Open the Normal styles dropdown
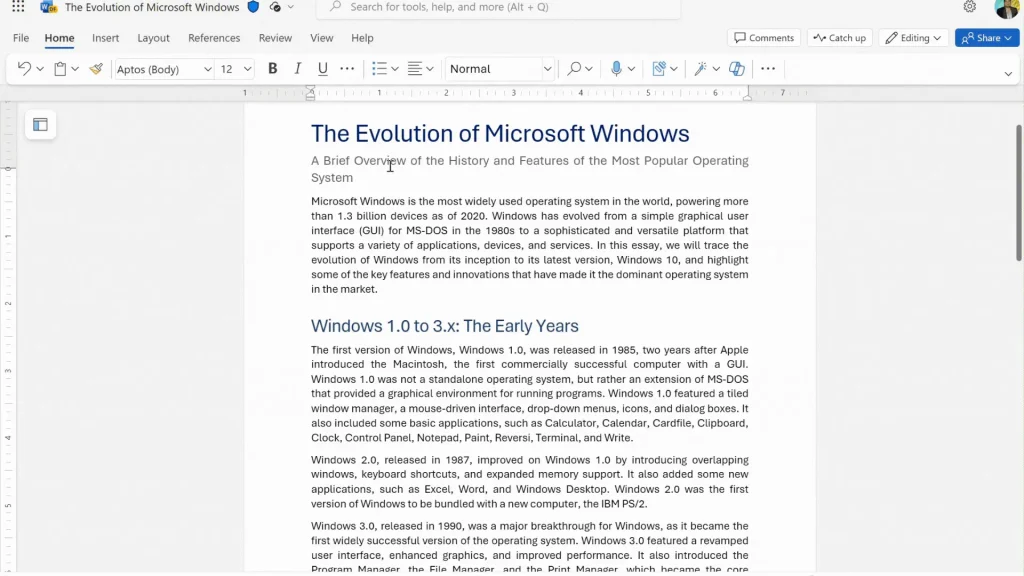 [500, 69]
